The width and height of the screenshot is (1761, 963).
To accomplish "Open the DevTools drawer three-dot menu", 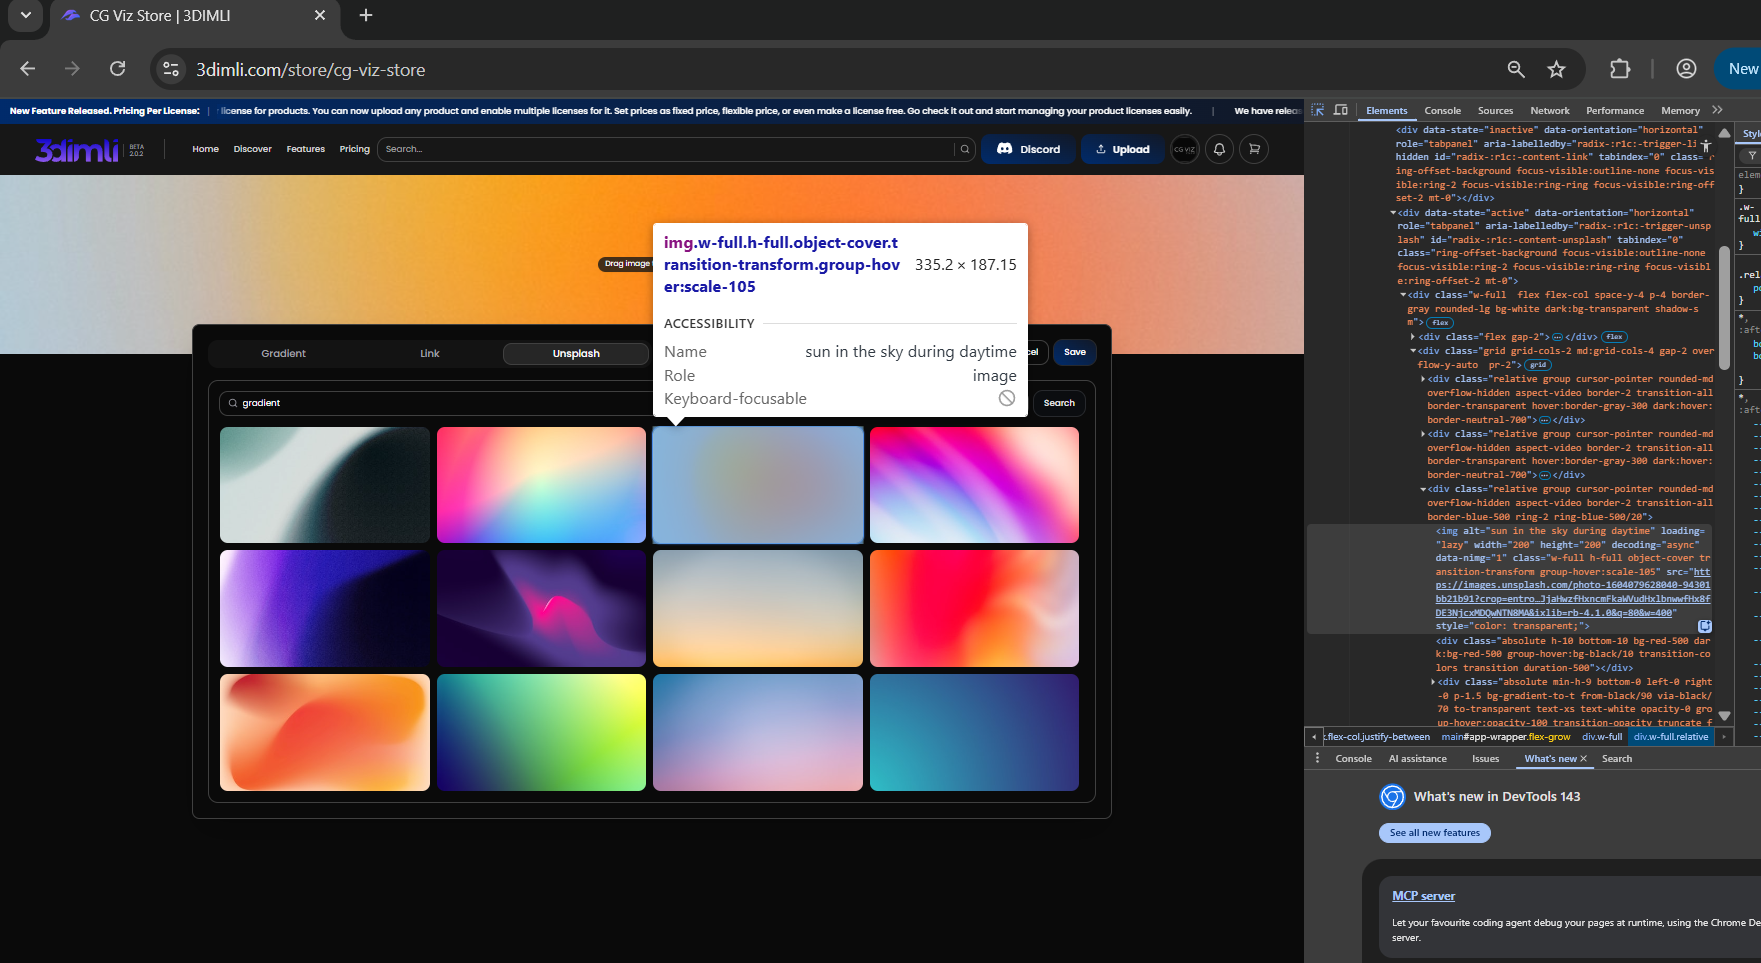I will (1317, 758).
